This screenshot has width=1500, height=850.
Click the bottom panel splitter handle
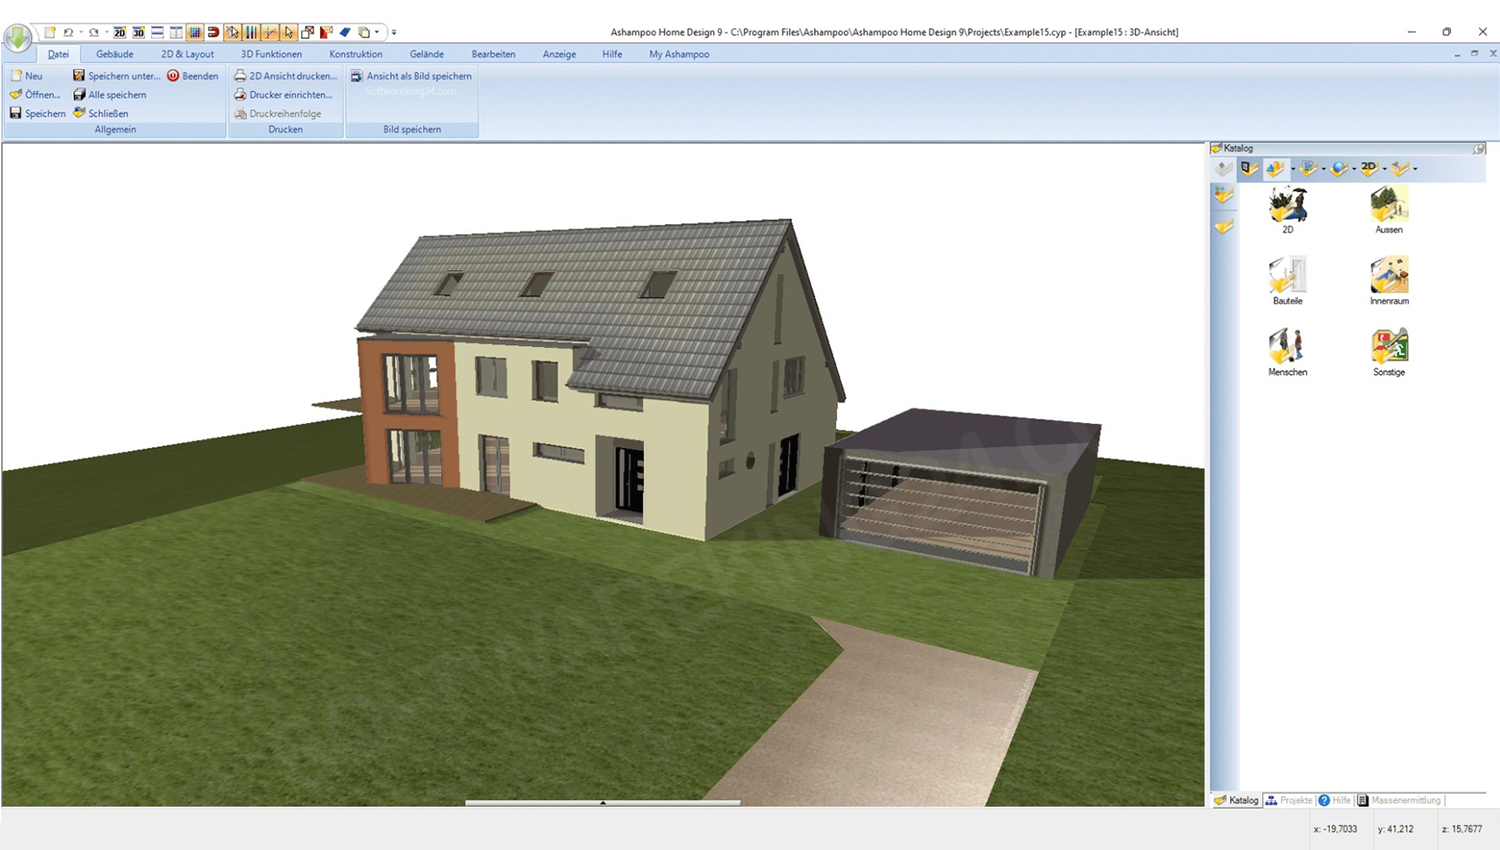coord(602,802)
